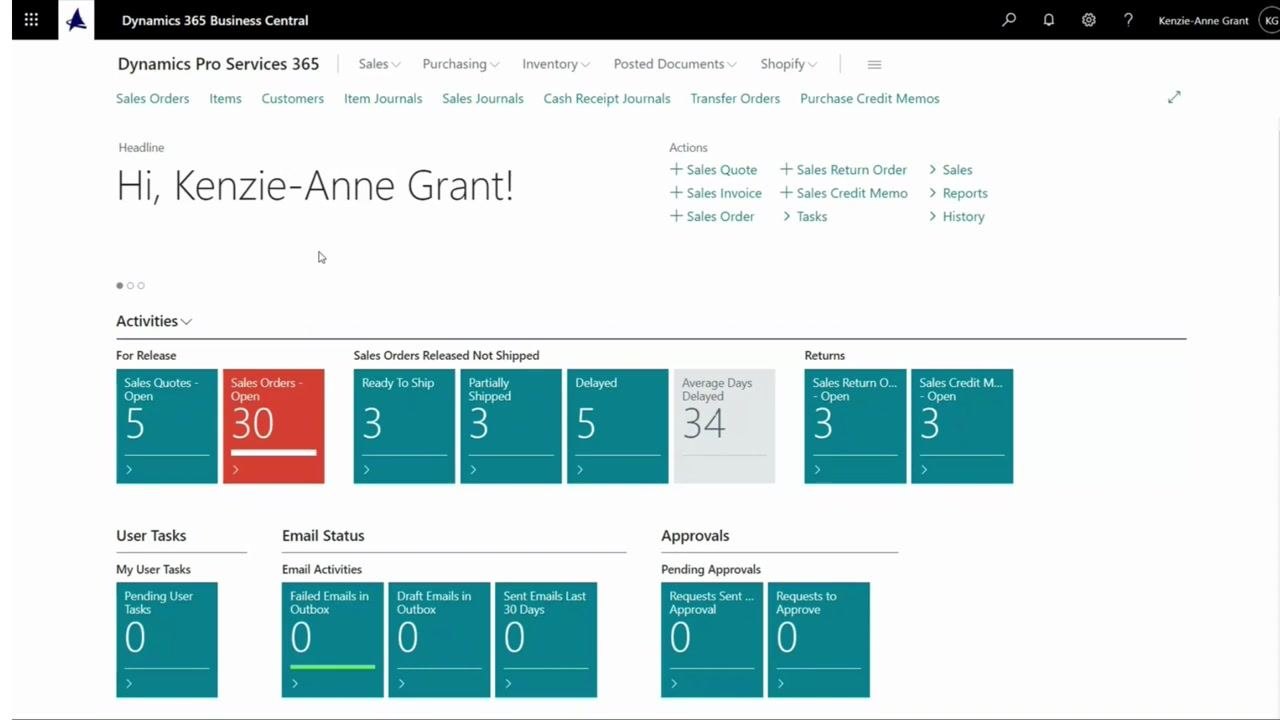The height and width of the screenshot is (720, 1280).
Task: Expand the Shopify dropdown menu
Action: 788,64
